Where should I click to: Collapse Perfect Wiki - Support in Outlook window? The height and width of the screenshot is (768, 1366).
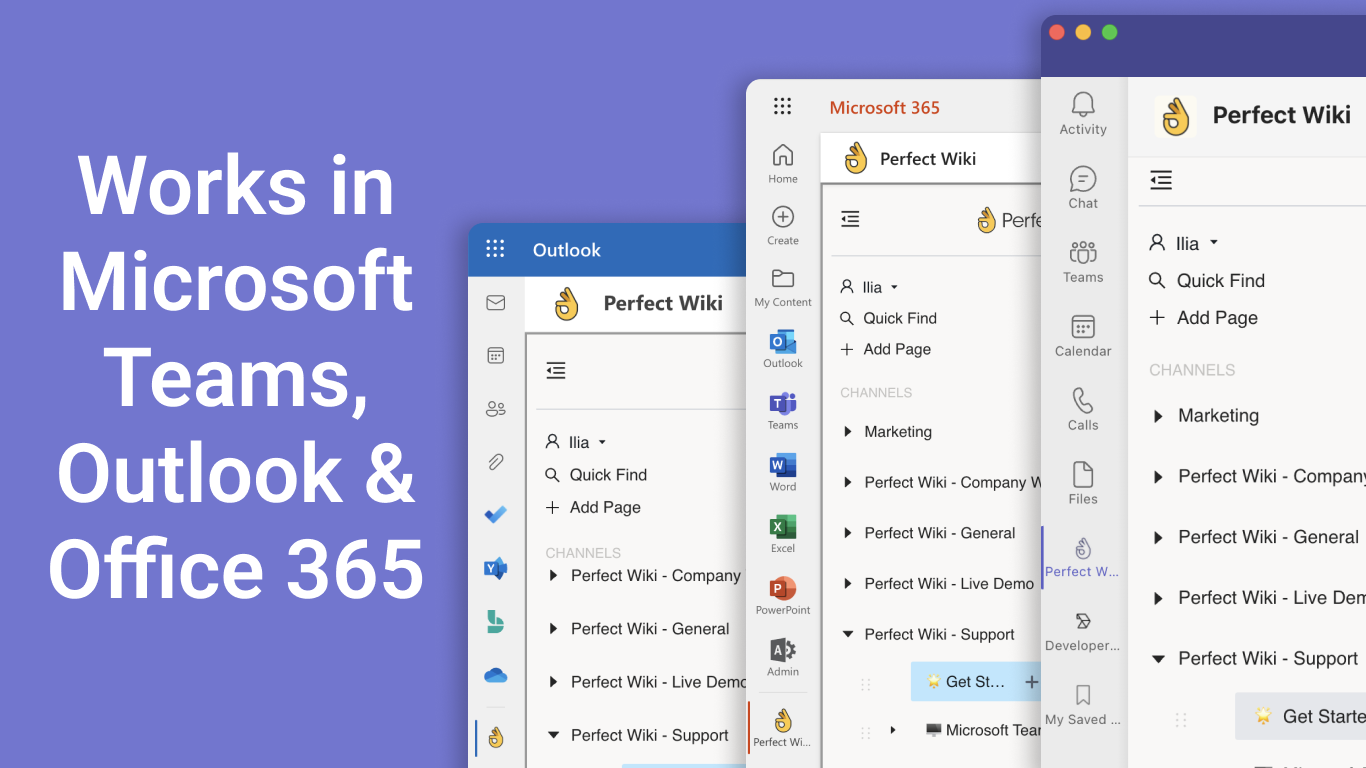point(553,735)
